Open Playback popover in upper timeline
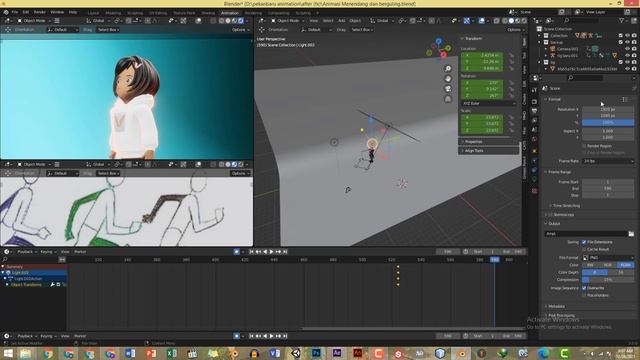 pyautogui.click(x=27, y=252)
